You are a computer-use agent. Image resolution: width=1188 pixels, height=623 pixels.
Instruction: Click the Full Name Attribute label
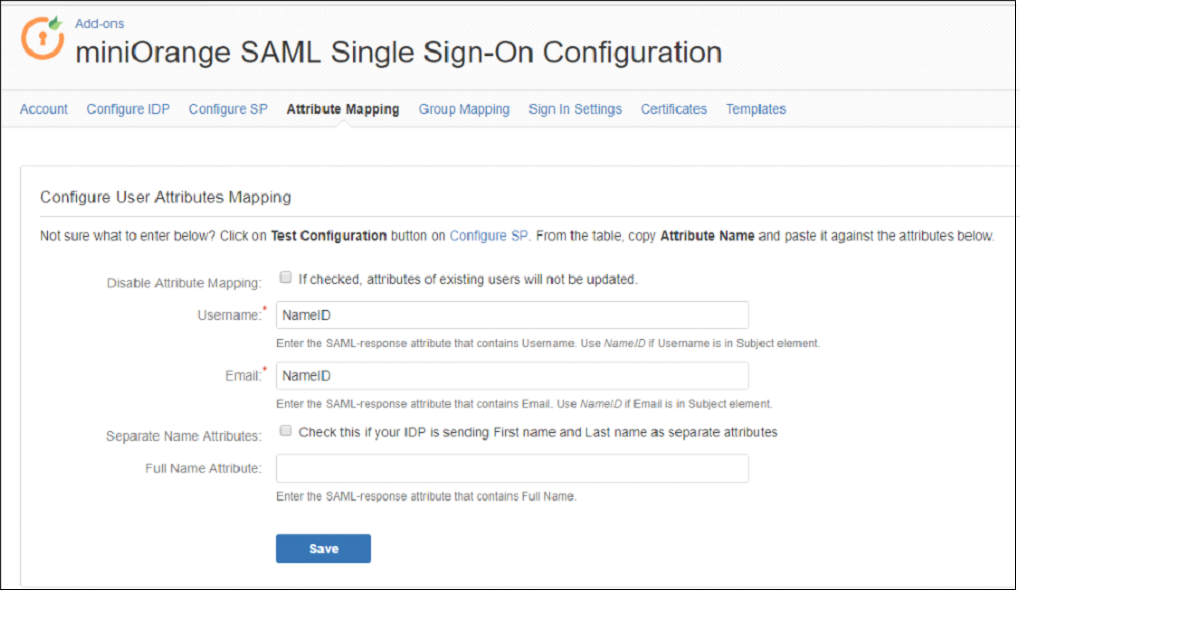(203, 468)
